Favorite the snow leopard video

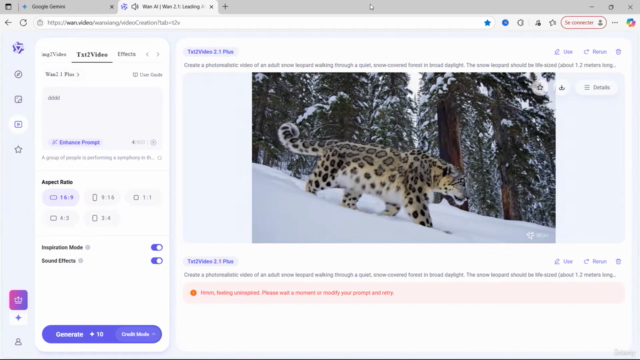click(x=540, y=87)
